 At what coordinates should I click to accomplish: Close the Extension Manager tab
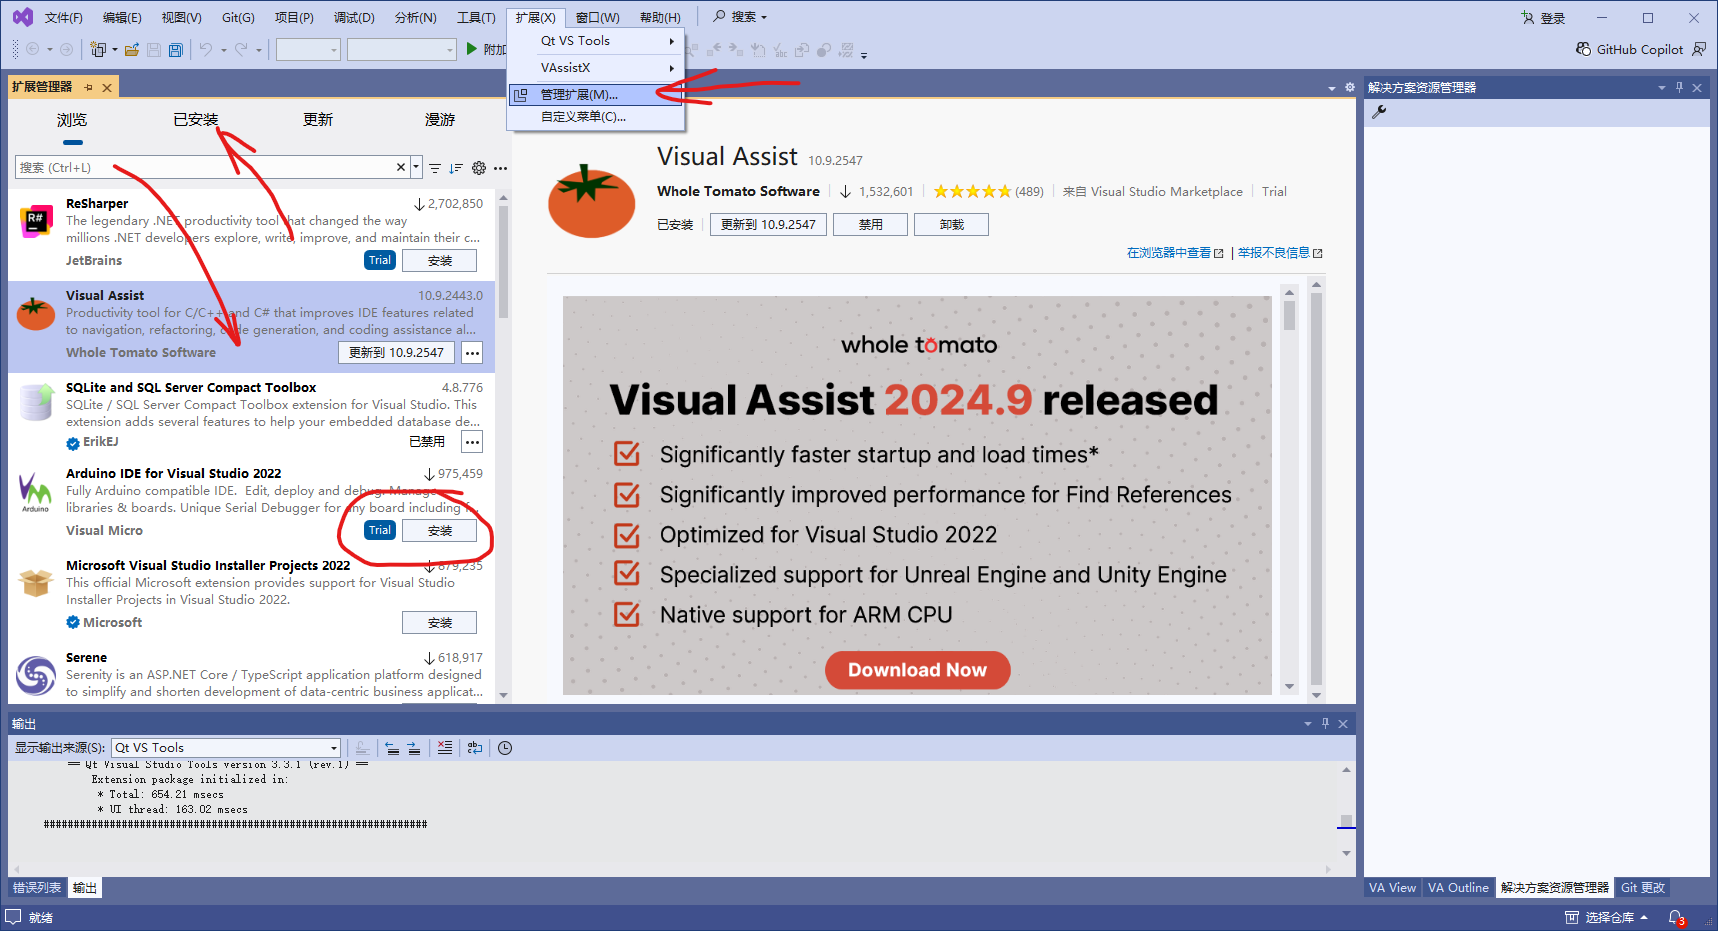(107, 88)
